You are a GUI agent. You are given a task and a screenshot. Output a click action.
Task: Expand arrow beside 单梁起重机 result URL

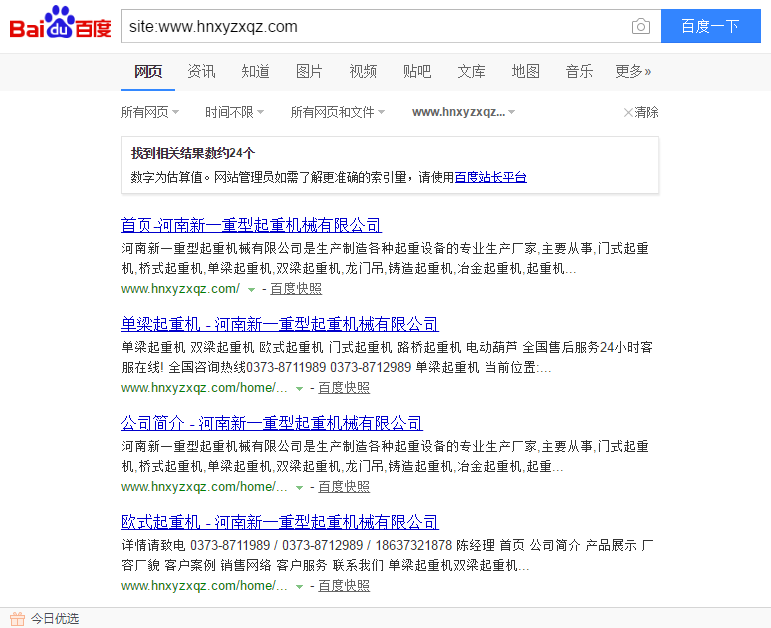click(x=299, y=389)
